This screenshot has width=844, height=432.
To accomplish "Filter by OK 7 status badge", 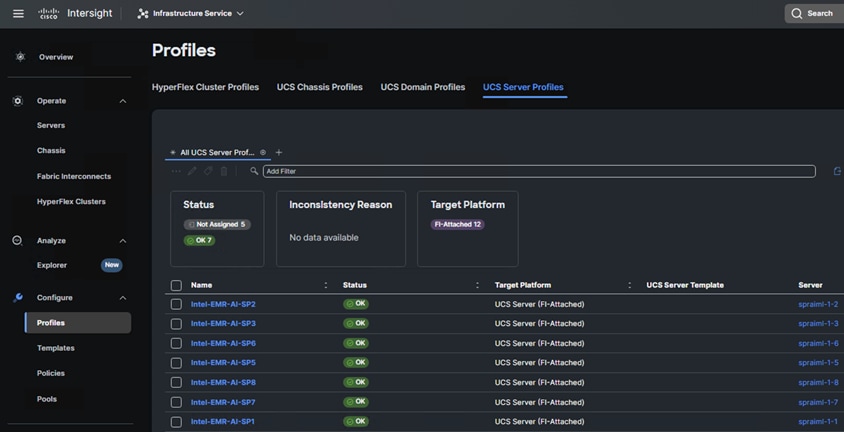I will [x=200, y=240].
